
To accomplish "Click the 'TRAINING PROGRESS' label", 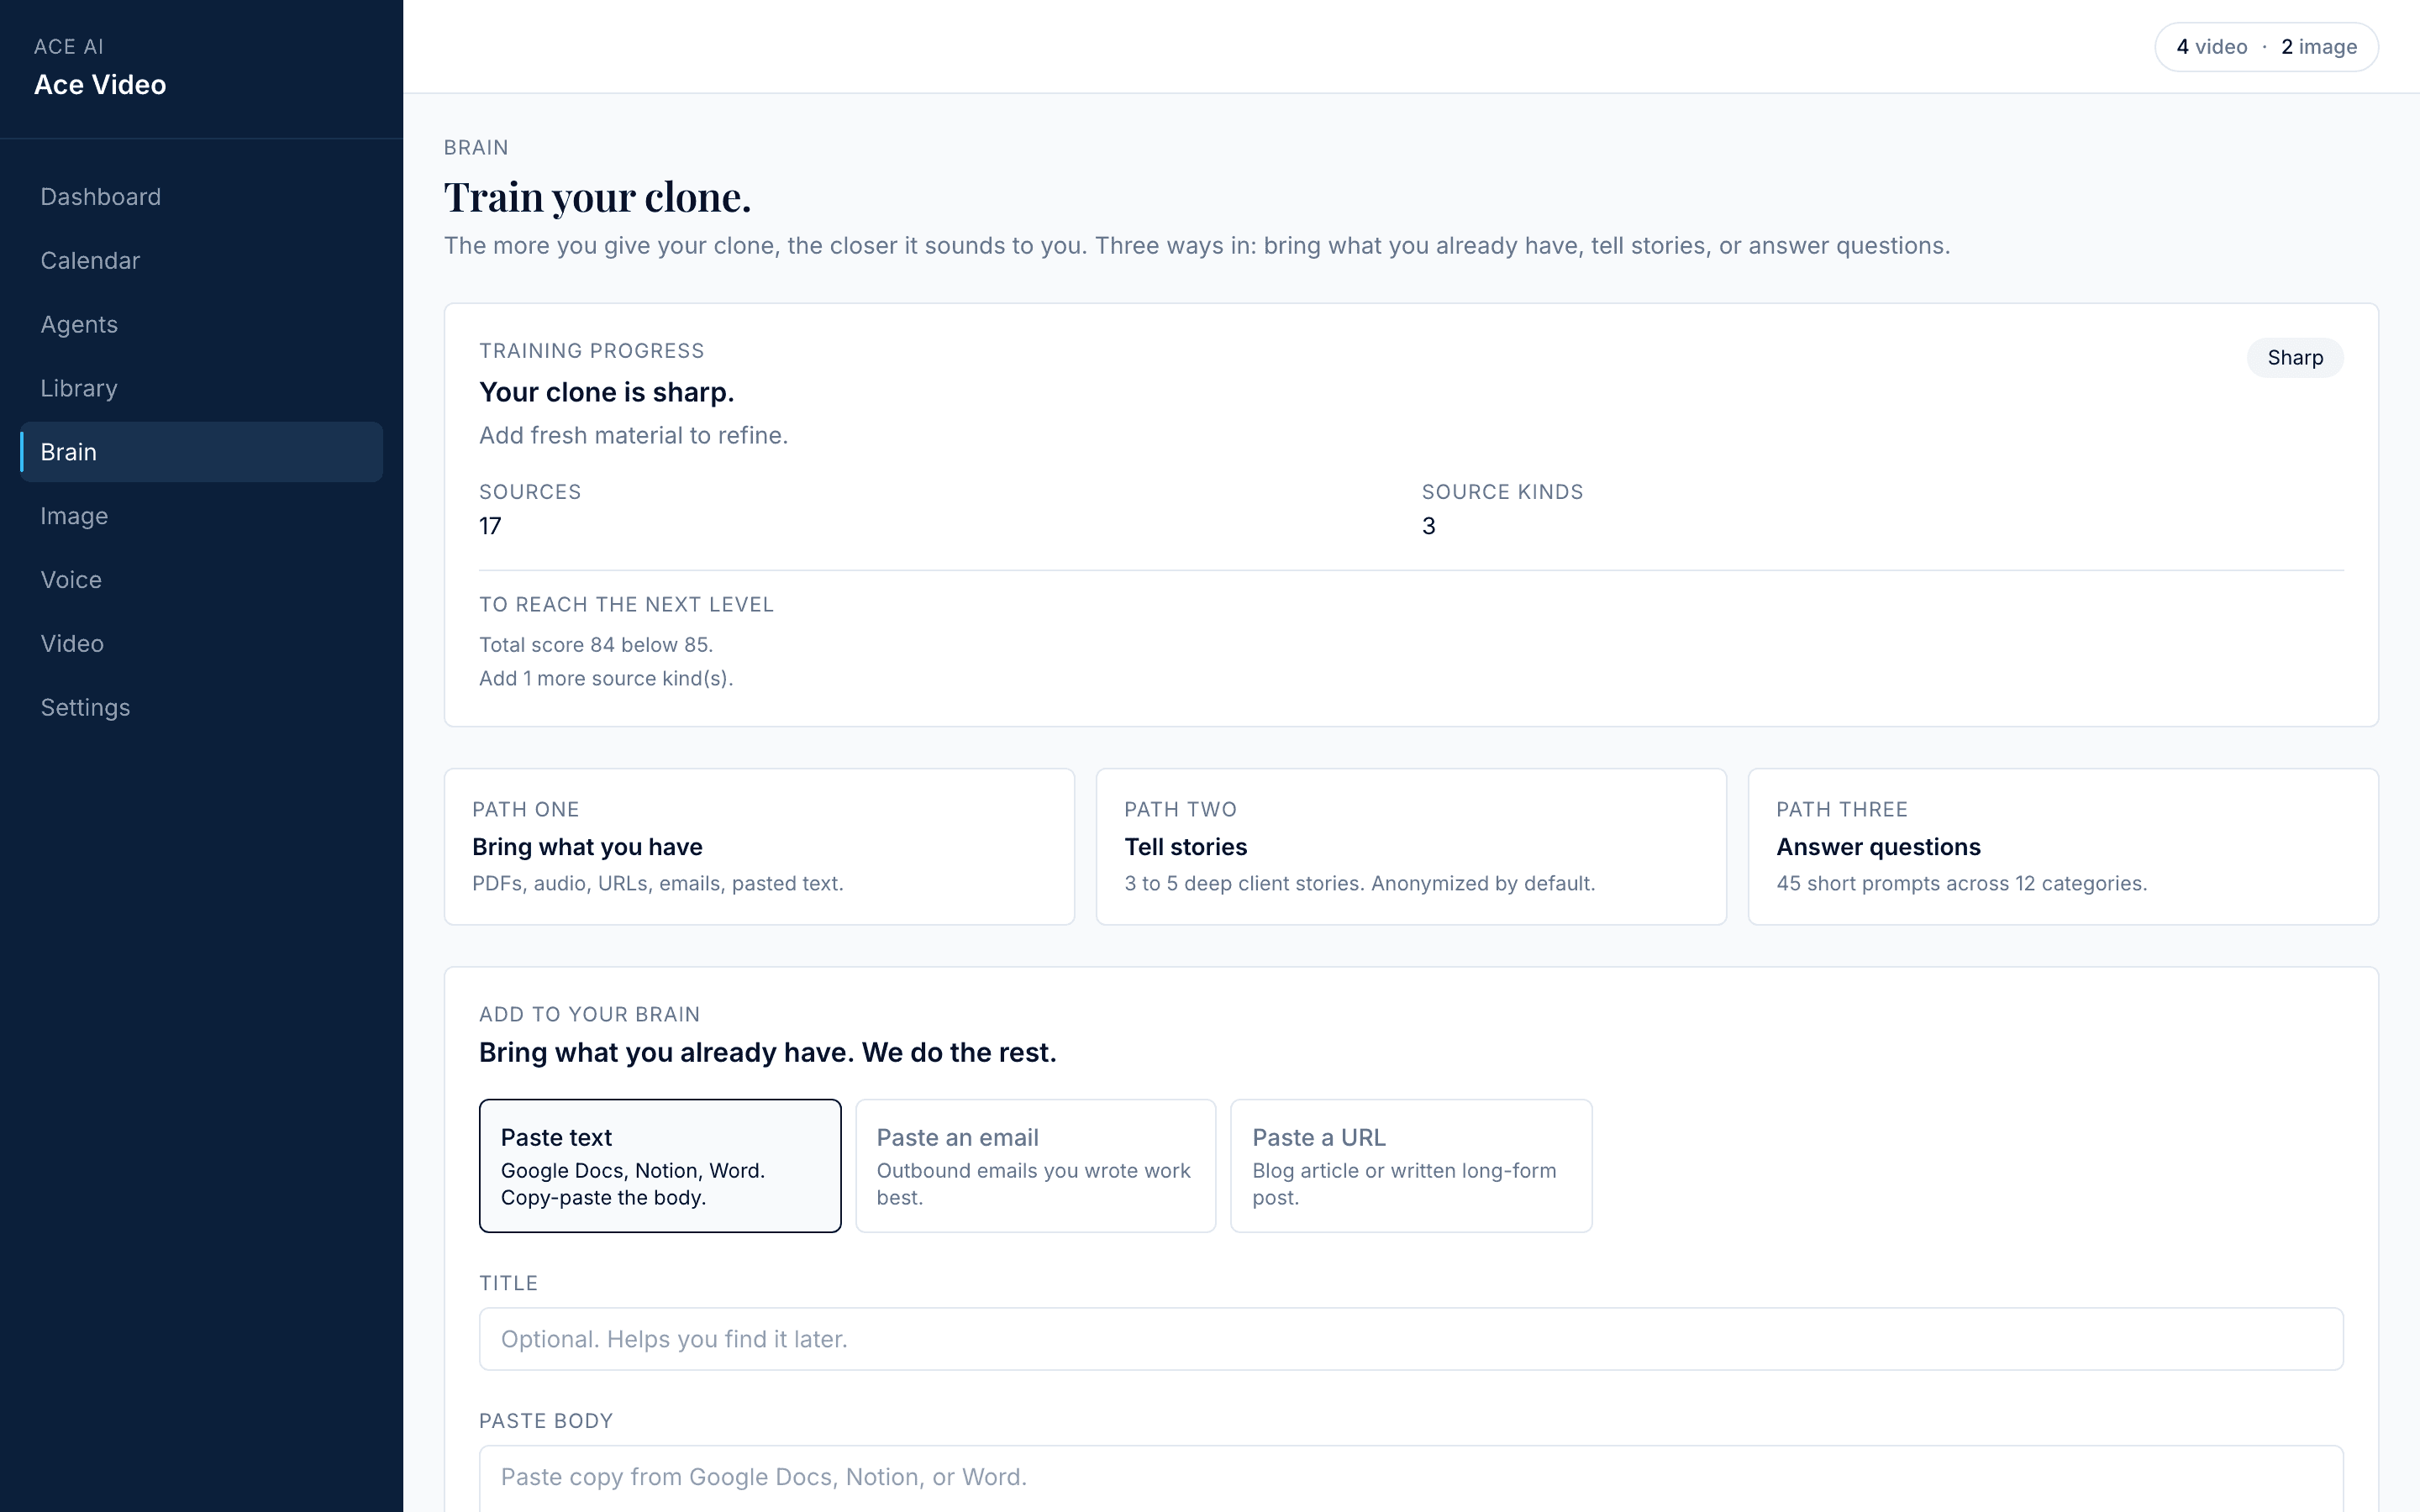I will click(x=591, y=351).
